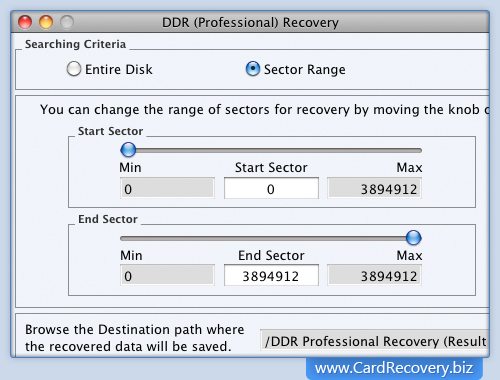Click the gray zoom window button
Viewport: 500px width, 380px height.
tap(67, 22)
